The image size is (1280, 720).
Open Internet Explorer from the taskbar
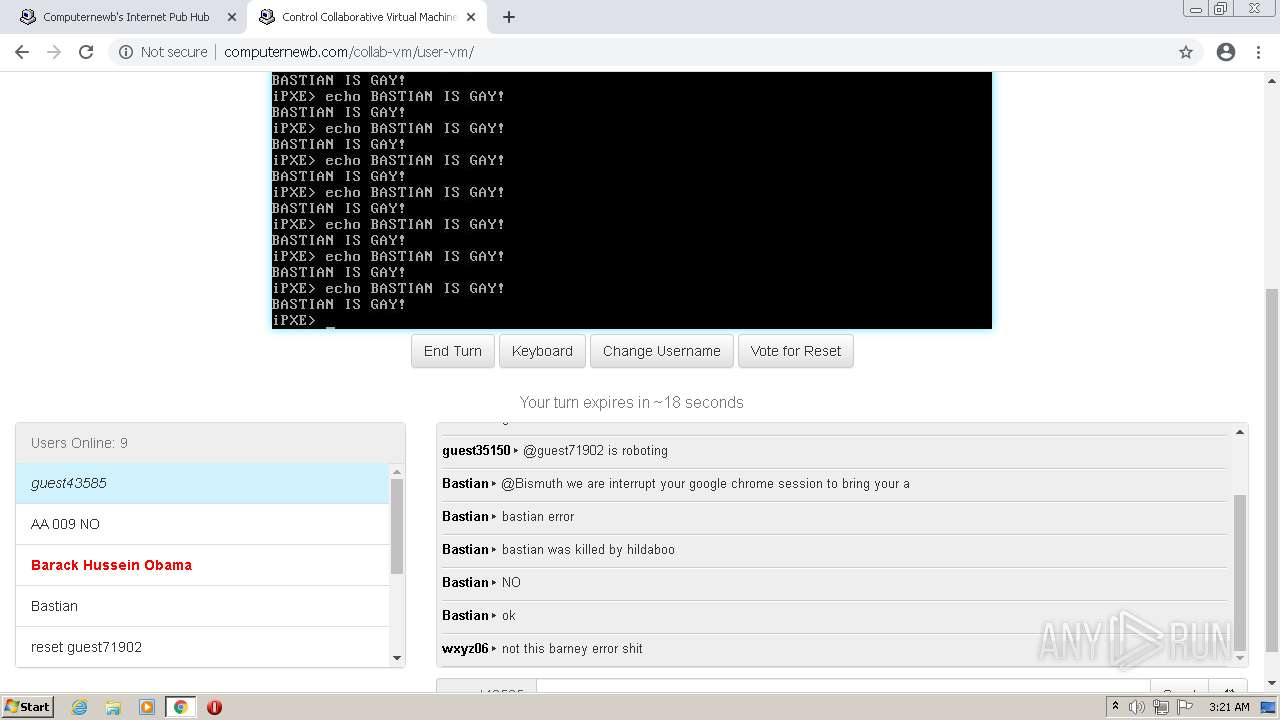pos(79,707)
